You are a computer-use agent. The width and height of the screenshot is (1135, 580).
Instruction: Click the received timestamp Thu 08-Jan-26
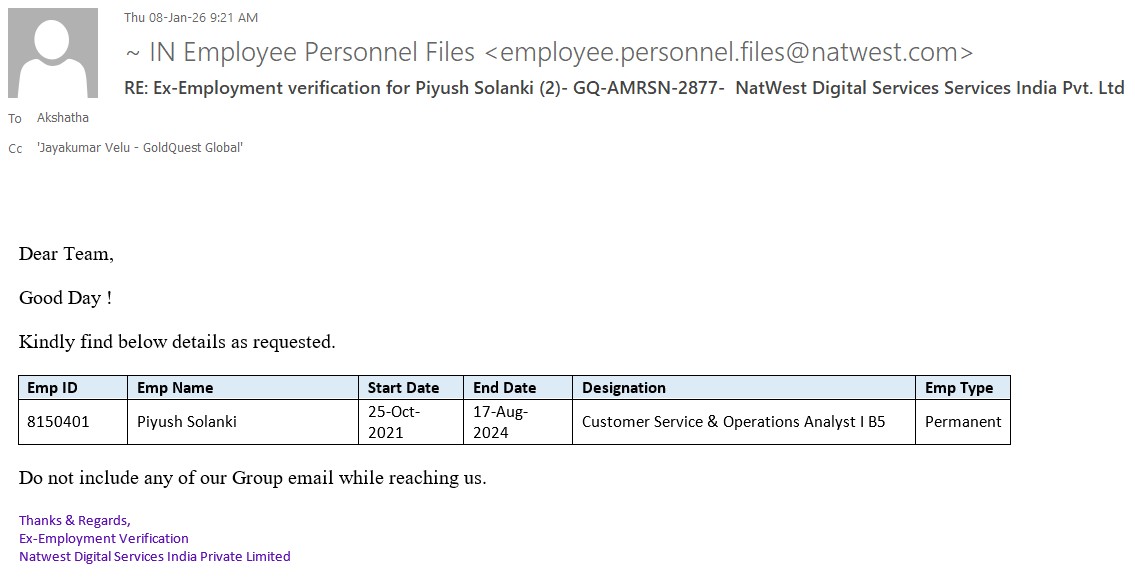click(x=190, y=17)
